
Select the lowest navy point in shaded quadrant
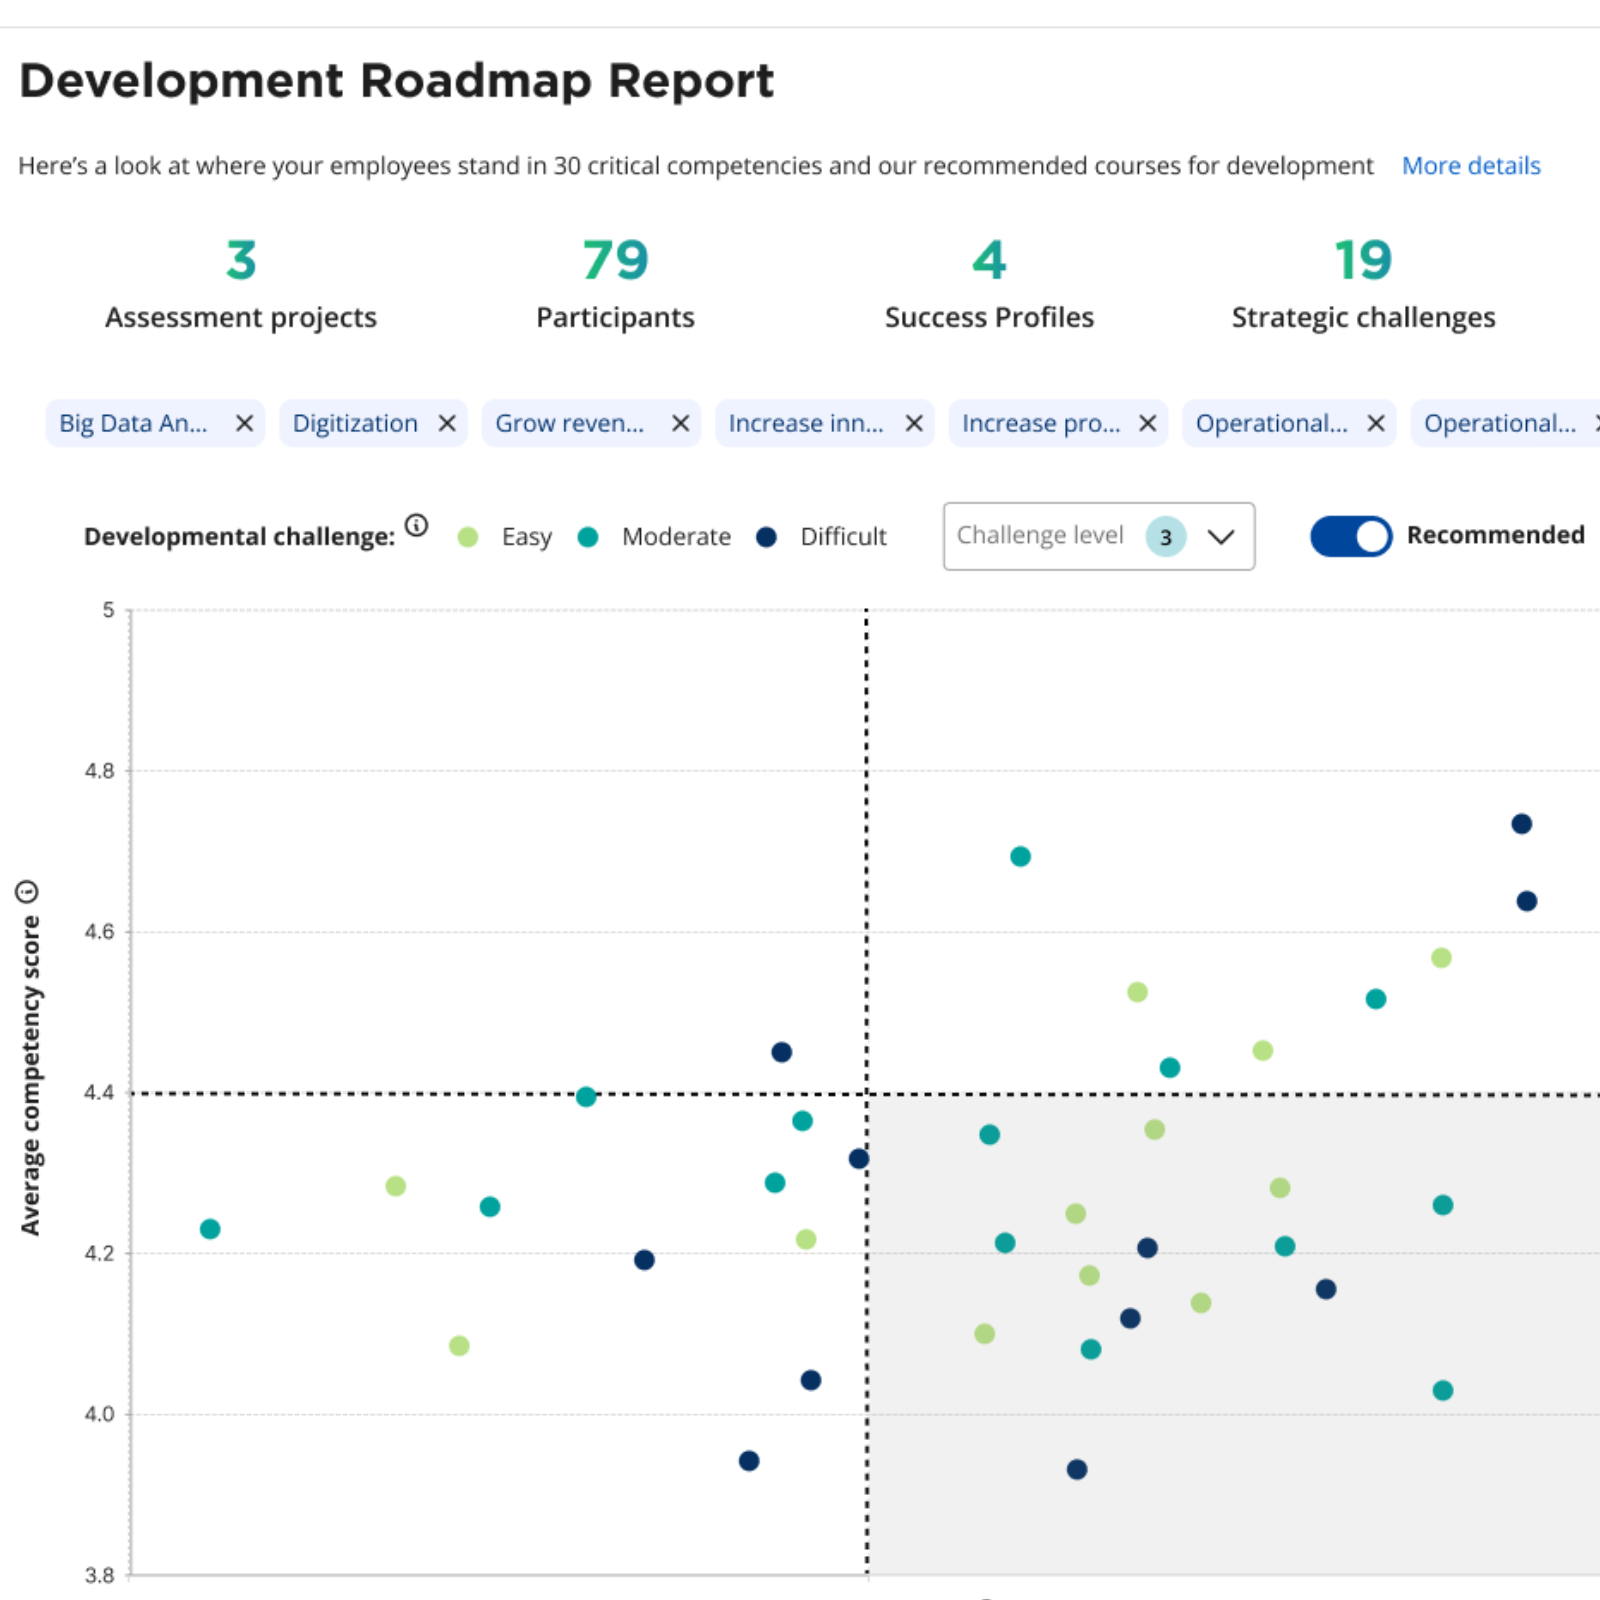click(1077, 1470)
